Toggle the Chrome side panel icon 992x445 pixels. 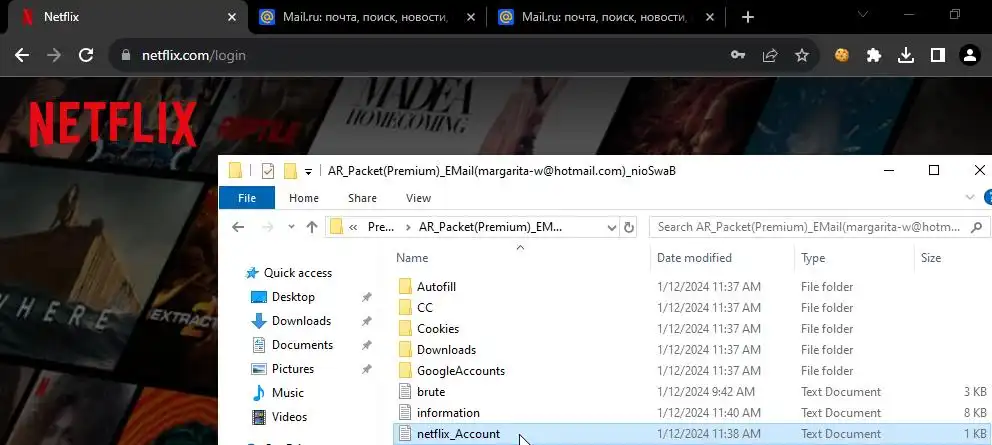click(x=938, y=56)
